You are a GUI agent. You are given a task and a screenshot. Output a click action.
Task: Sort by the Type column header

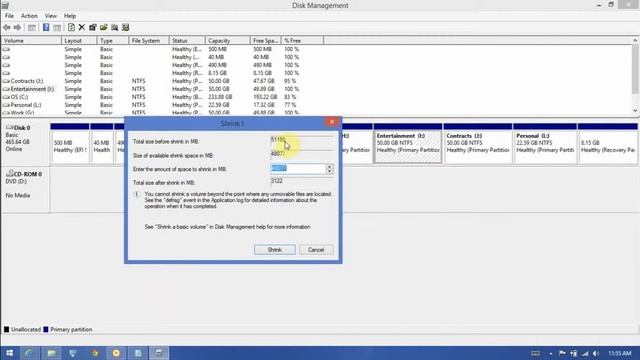[x=113, y=41]
